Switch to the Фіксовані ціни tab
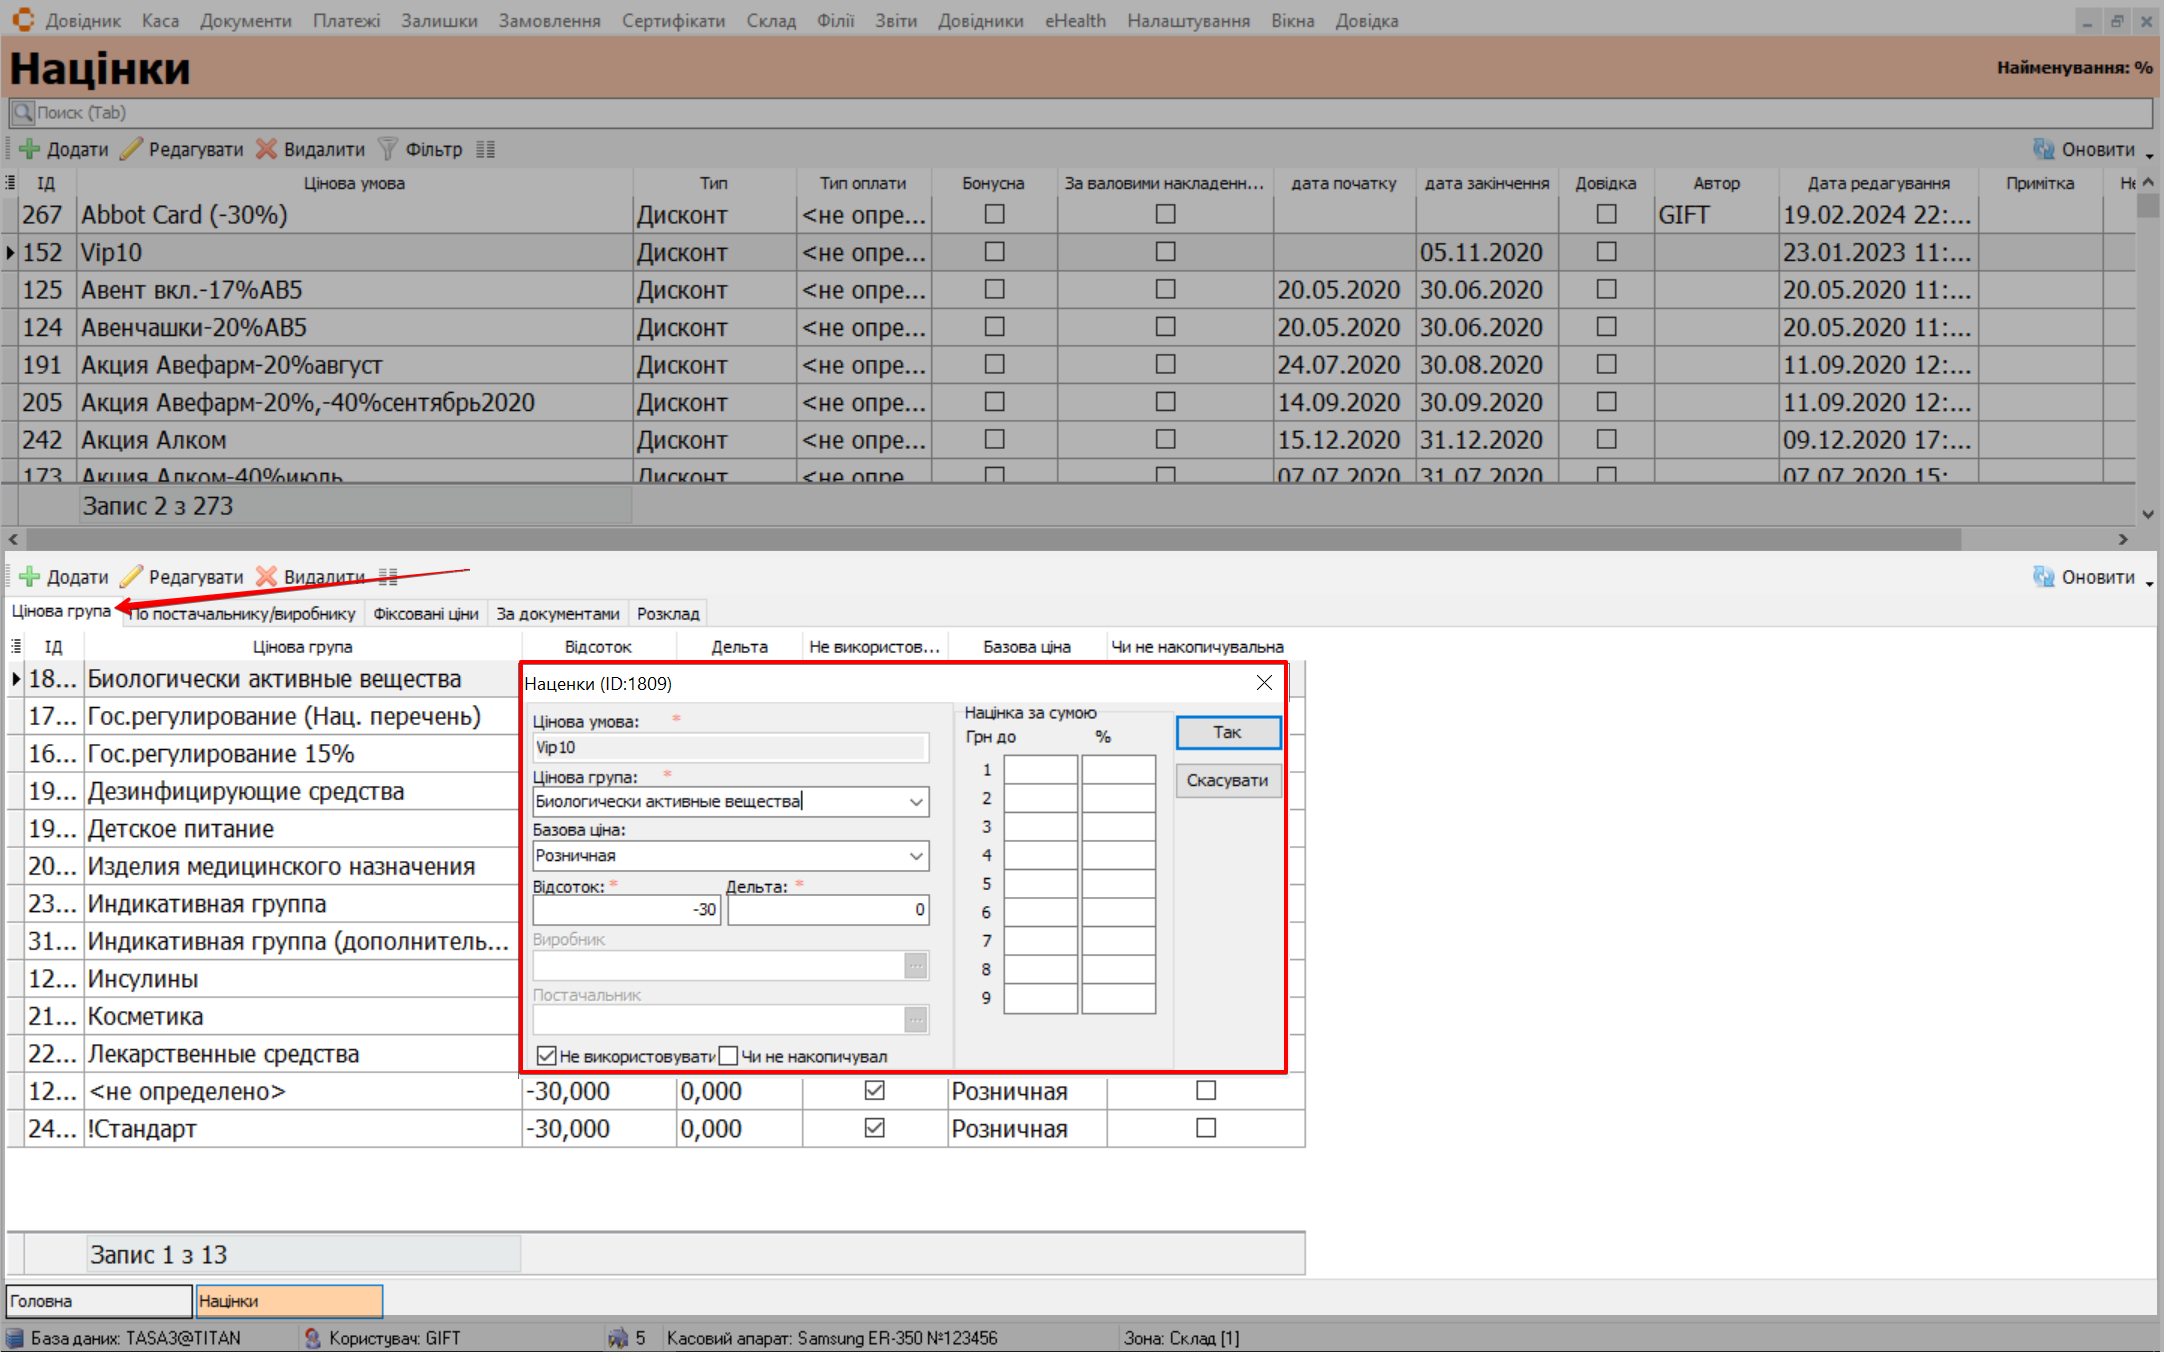The width and height of the screenshot is (2164, 1352). coord(425,613)
